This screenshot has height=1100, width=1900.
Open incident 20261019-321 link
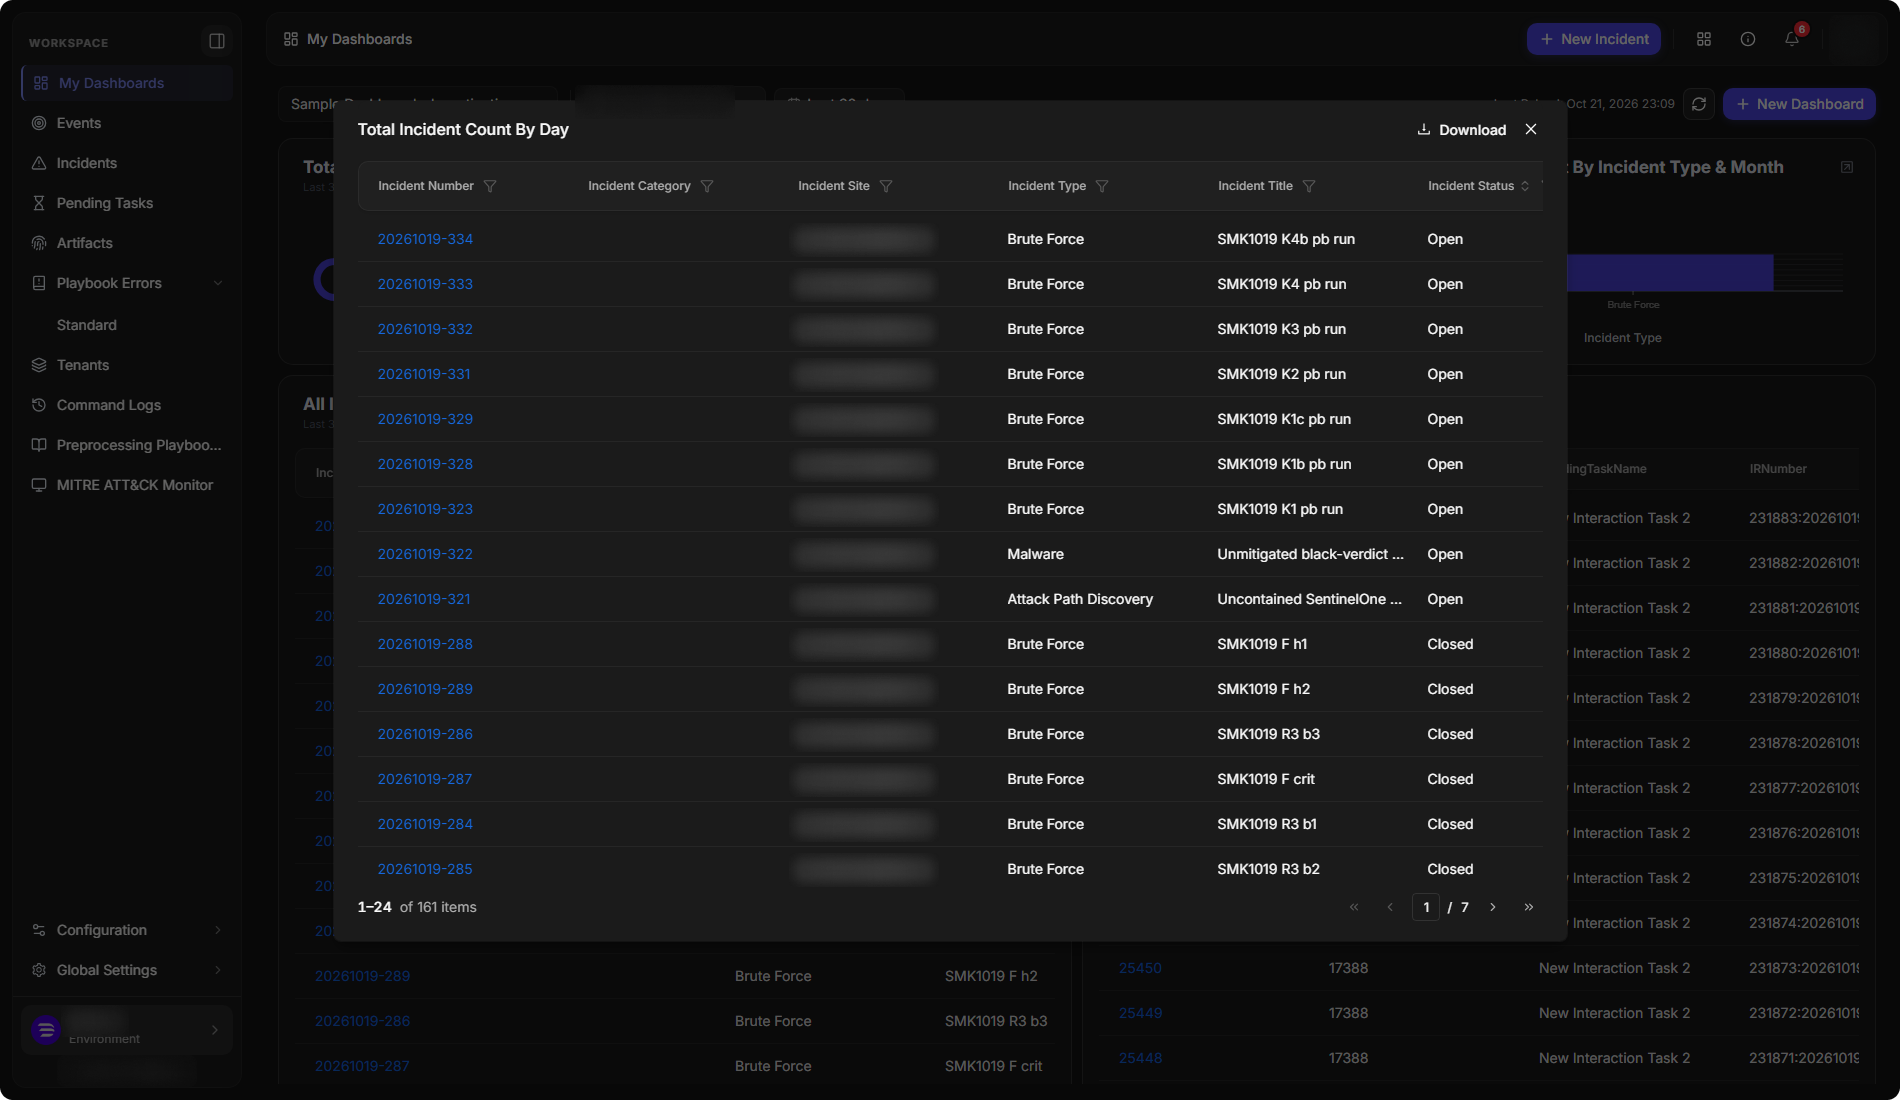coord(424,599)
